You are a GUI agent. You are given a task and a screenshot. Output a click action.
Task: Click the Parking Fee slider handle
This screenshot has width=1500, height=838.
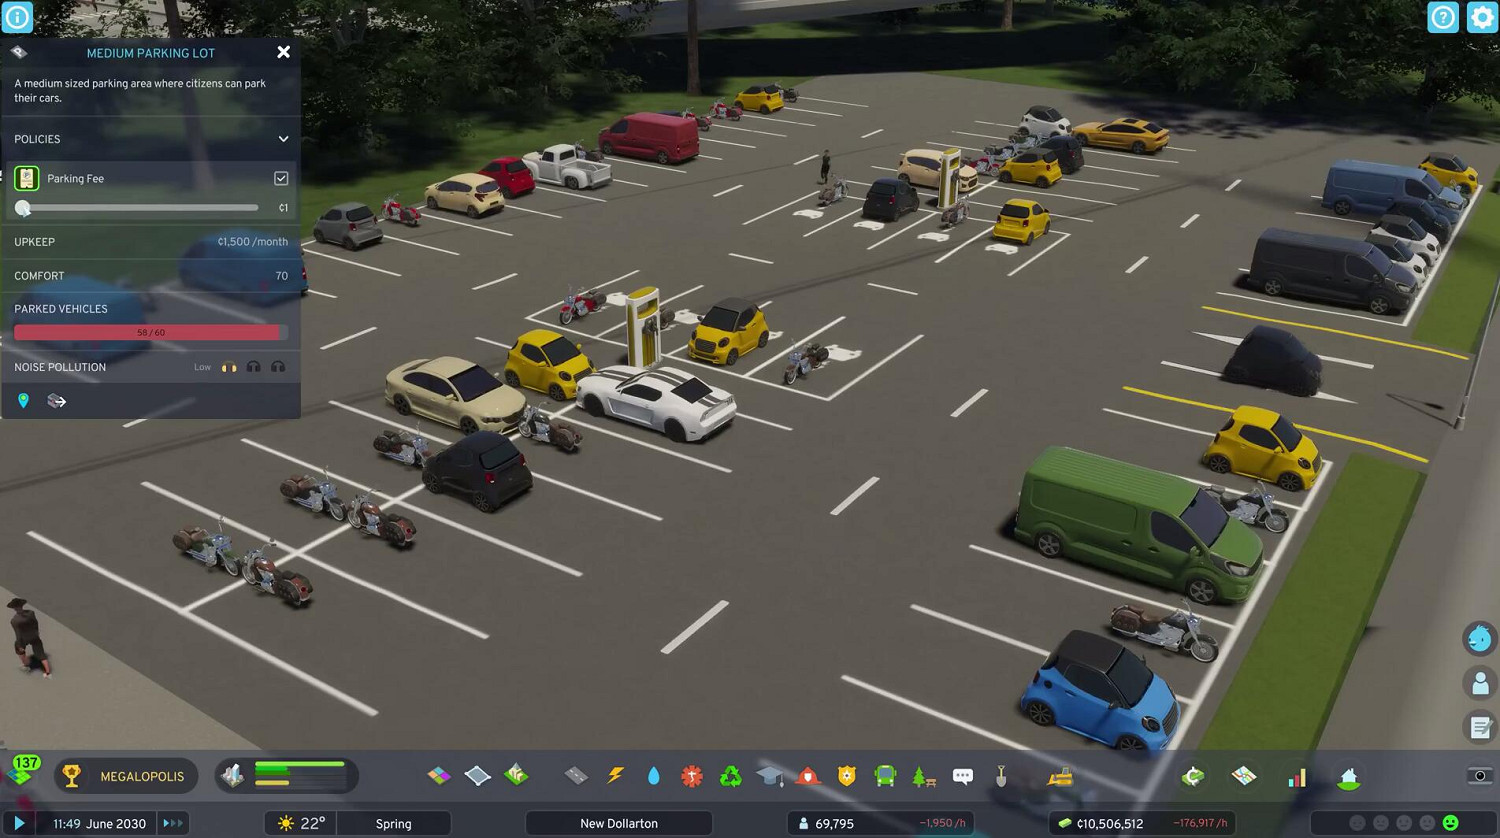23,208
